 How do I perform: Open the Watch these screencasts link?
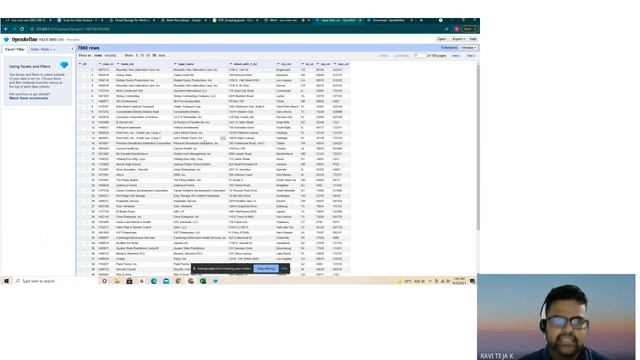click(x=29, y=98)
